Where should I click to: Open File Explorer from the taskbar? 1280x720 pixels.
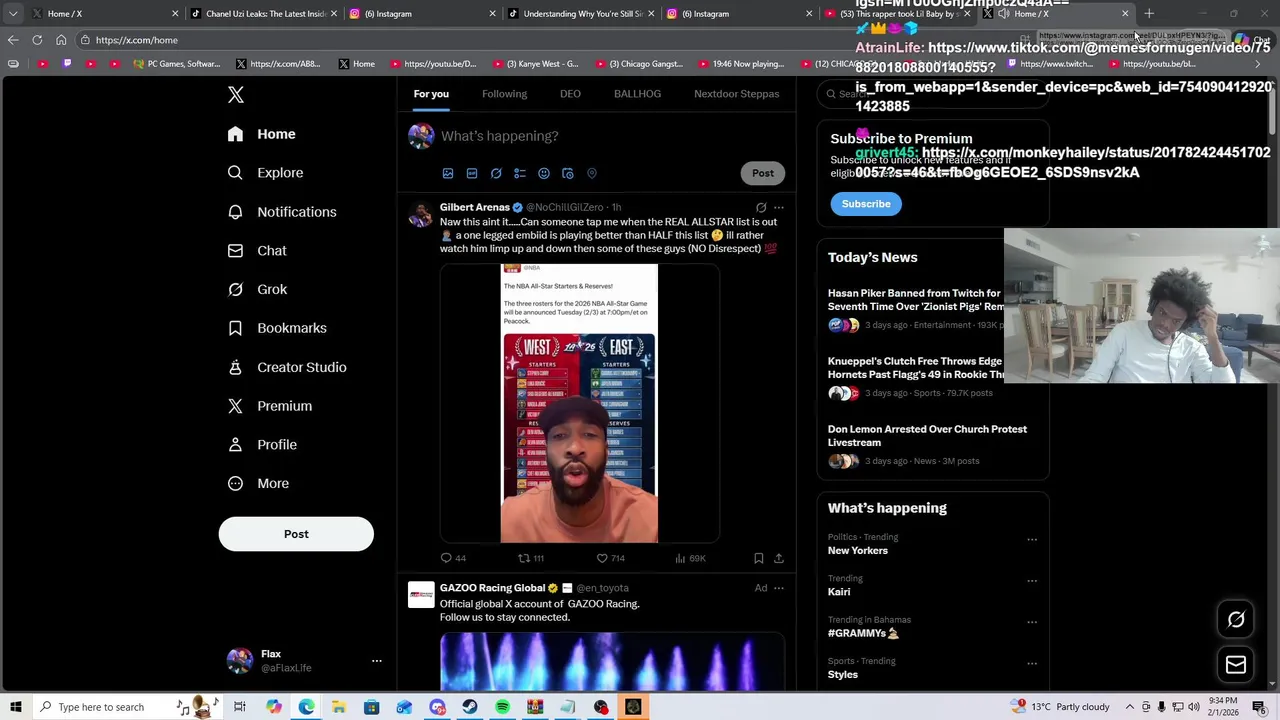pos(339,707)
